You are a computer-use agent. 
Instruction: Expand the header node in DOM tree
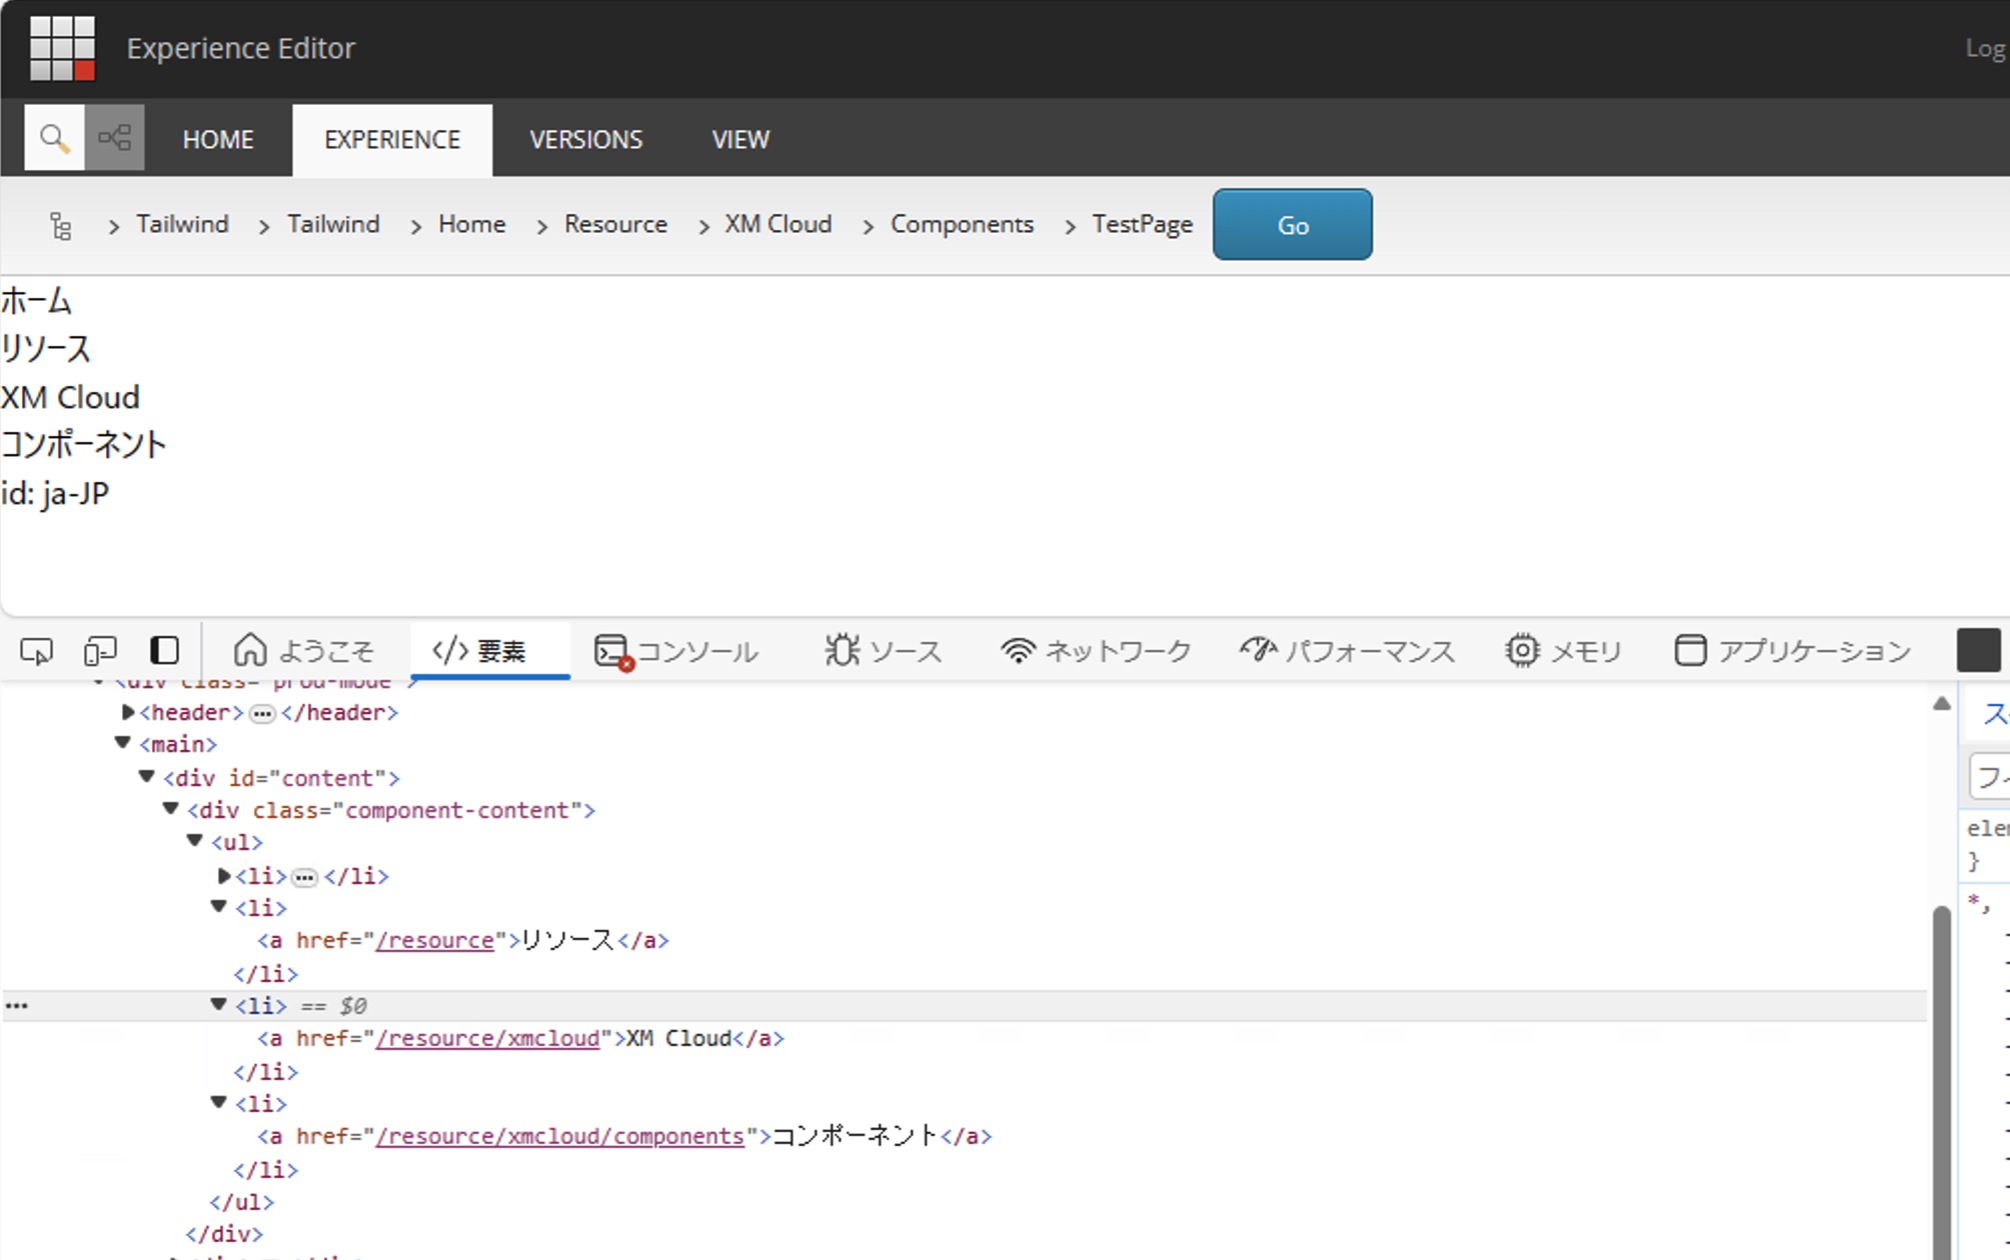[128, 712]
